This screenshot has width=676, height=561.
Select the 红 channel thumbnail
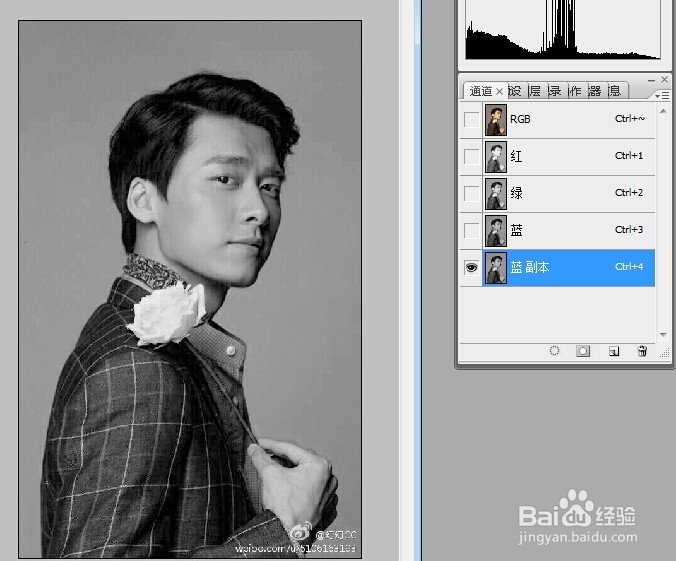[x=496, y=157]
